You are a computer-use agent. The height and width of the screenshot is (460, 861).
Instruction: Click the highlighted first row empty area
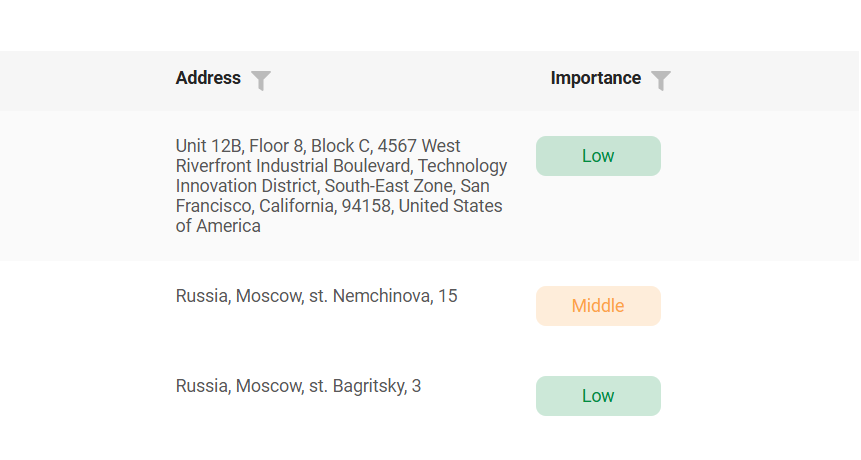[x=758, y=186]
